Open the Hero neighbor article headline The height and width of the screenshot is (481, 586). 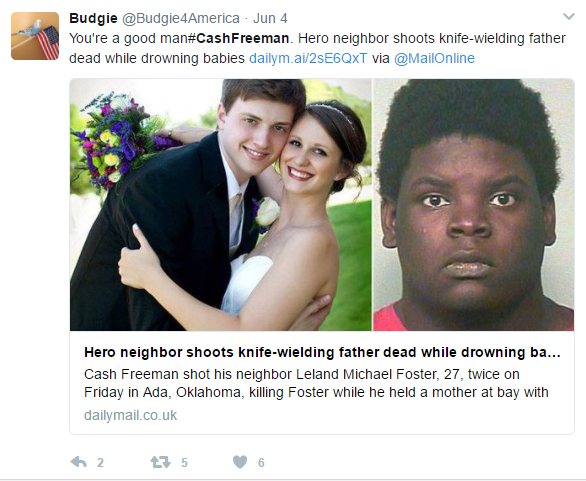click(x=322, y=352)
